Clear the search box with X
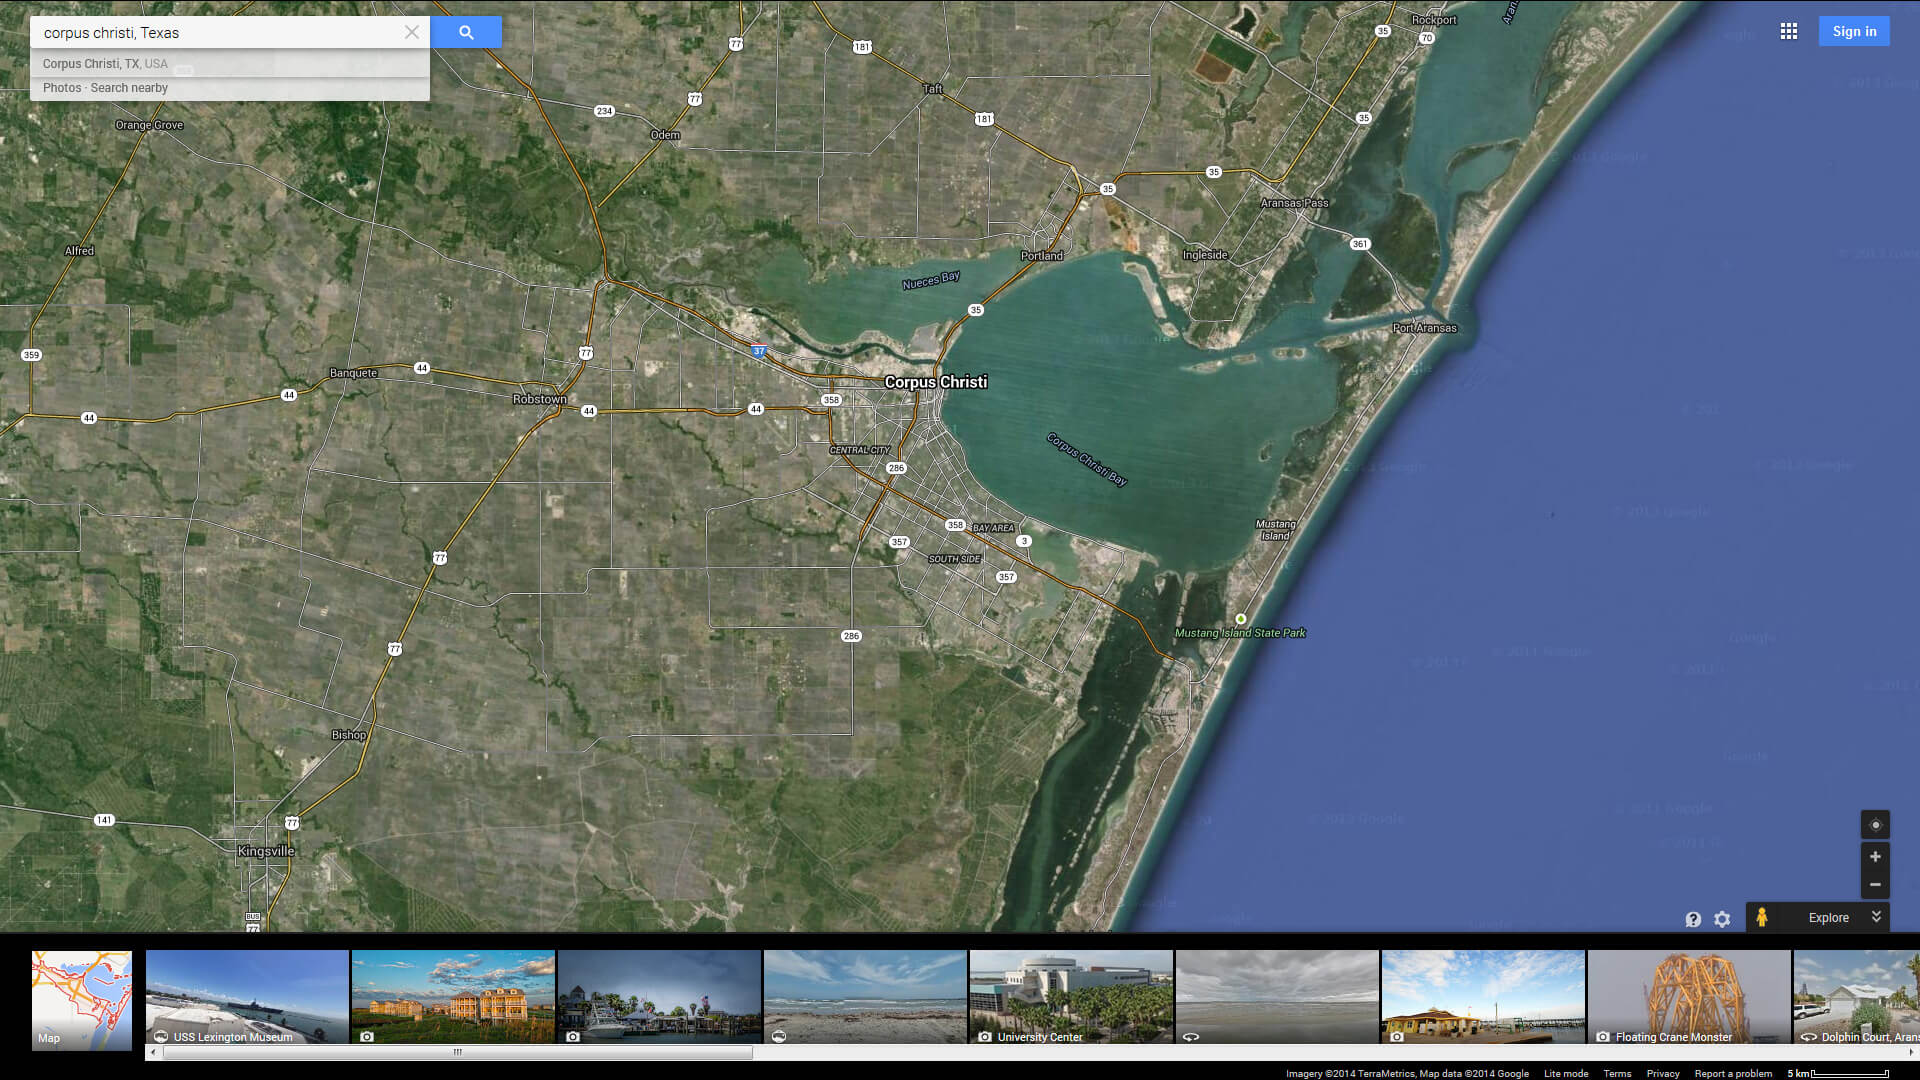 pos(411,32)
